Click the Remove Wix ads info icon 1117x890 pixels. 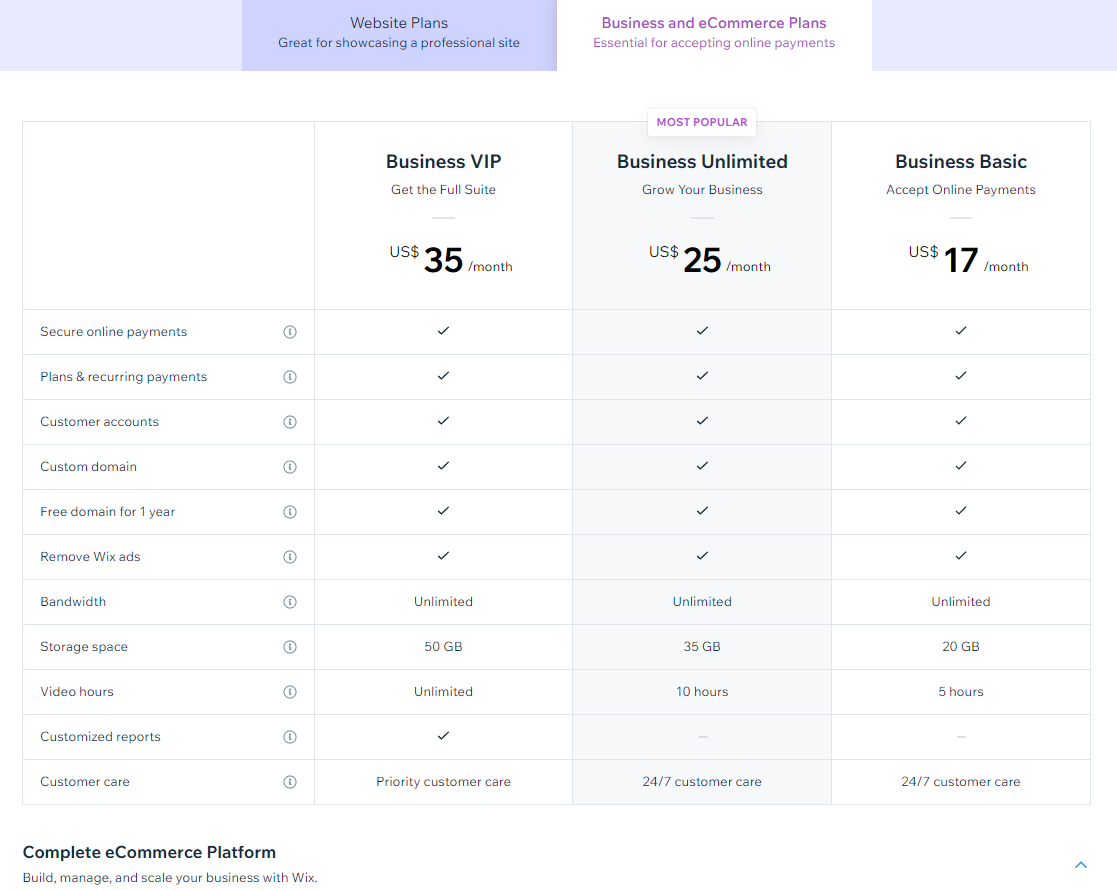pyautogui.click(x=290, y=557)
